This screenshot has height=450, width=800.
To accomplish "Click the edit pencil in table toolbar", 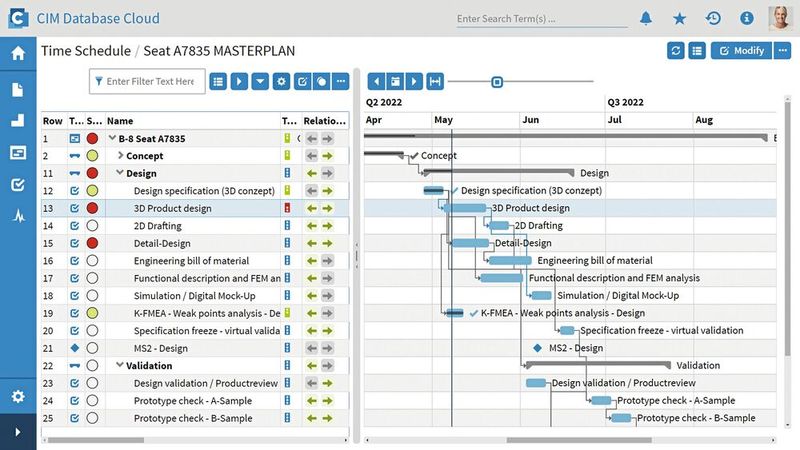I will (x=302, y=82).
